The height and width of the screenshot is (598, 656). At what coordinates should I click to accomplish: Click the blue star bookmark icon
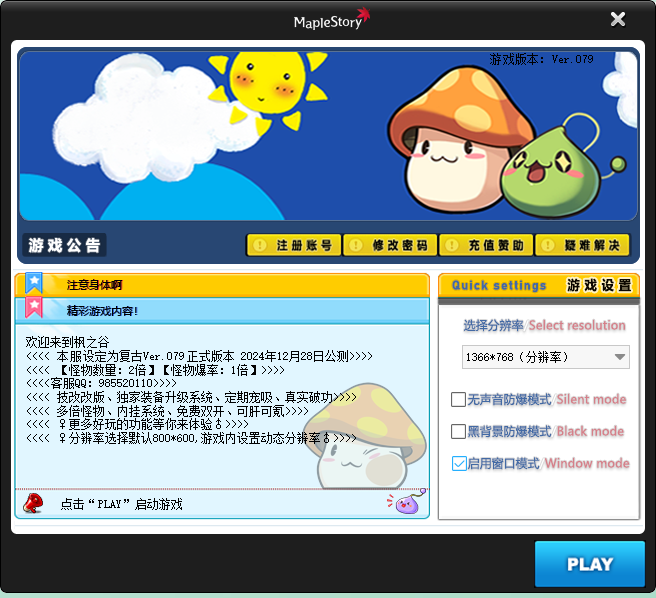pos(33,283)
